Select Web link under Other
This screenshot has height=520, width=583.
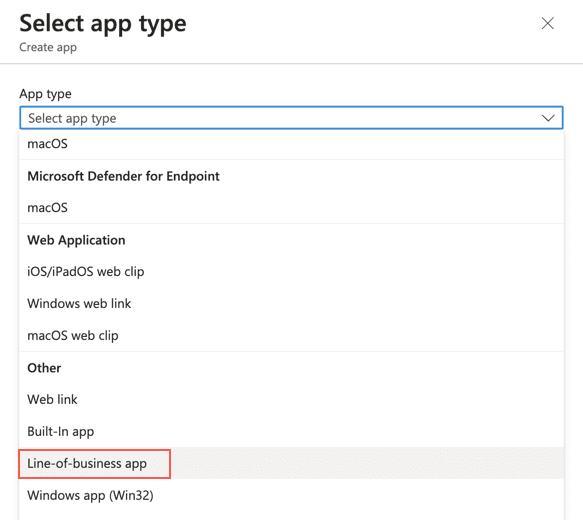pos(292,399)
